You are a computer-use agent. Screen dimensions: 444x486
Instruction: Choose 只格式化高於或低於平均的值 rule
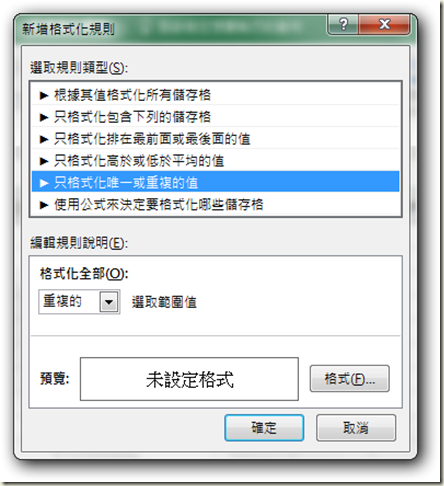[x=215, y=161]
